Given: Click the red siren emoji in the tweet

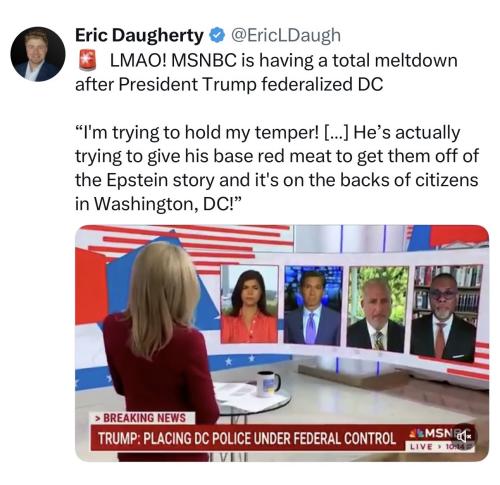Looking at the screenshot, I should [x=87, y=60].
